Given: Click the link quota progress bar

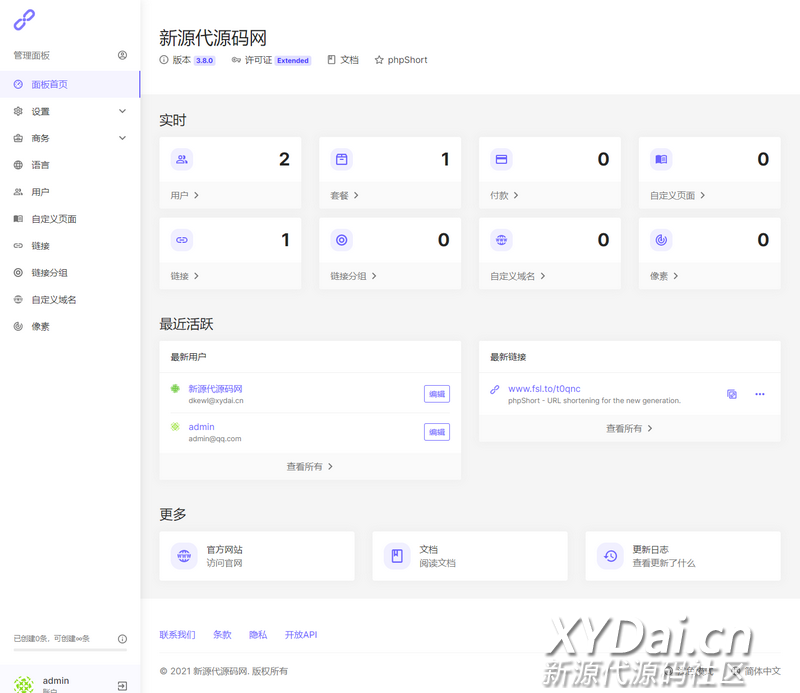Looking at the screenshot, I should coord(64,650).
